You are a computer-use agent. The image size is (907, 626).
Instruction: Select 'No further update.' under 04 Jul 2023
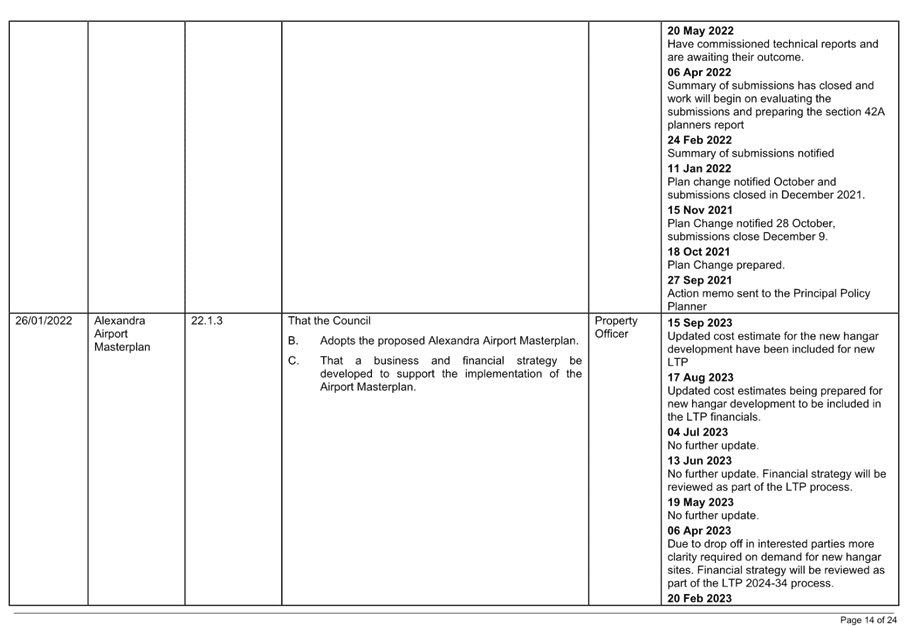coord(713,446)
